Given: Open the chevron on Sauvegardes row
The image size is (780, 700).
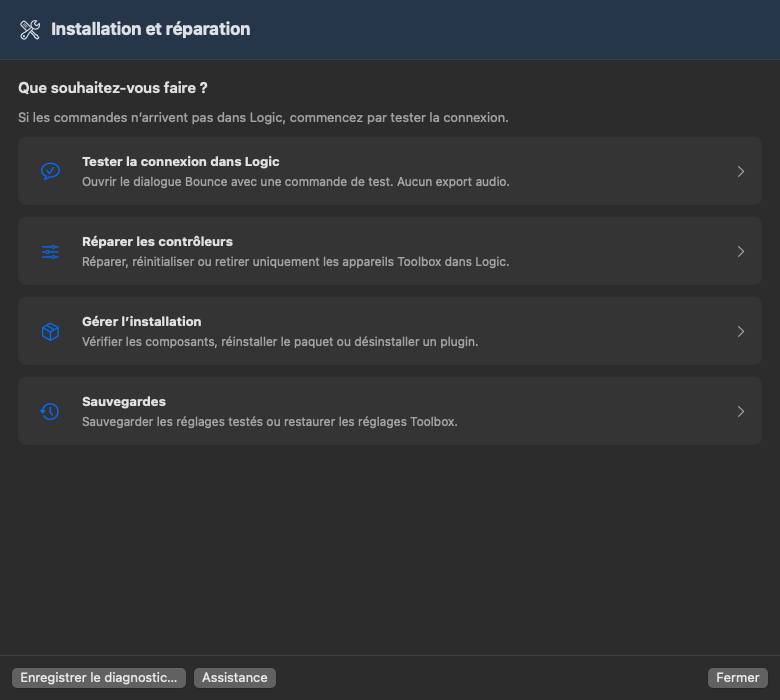Looking at the screenshot, I should click(x=741, y=411).
